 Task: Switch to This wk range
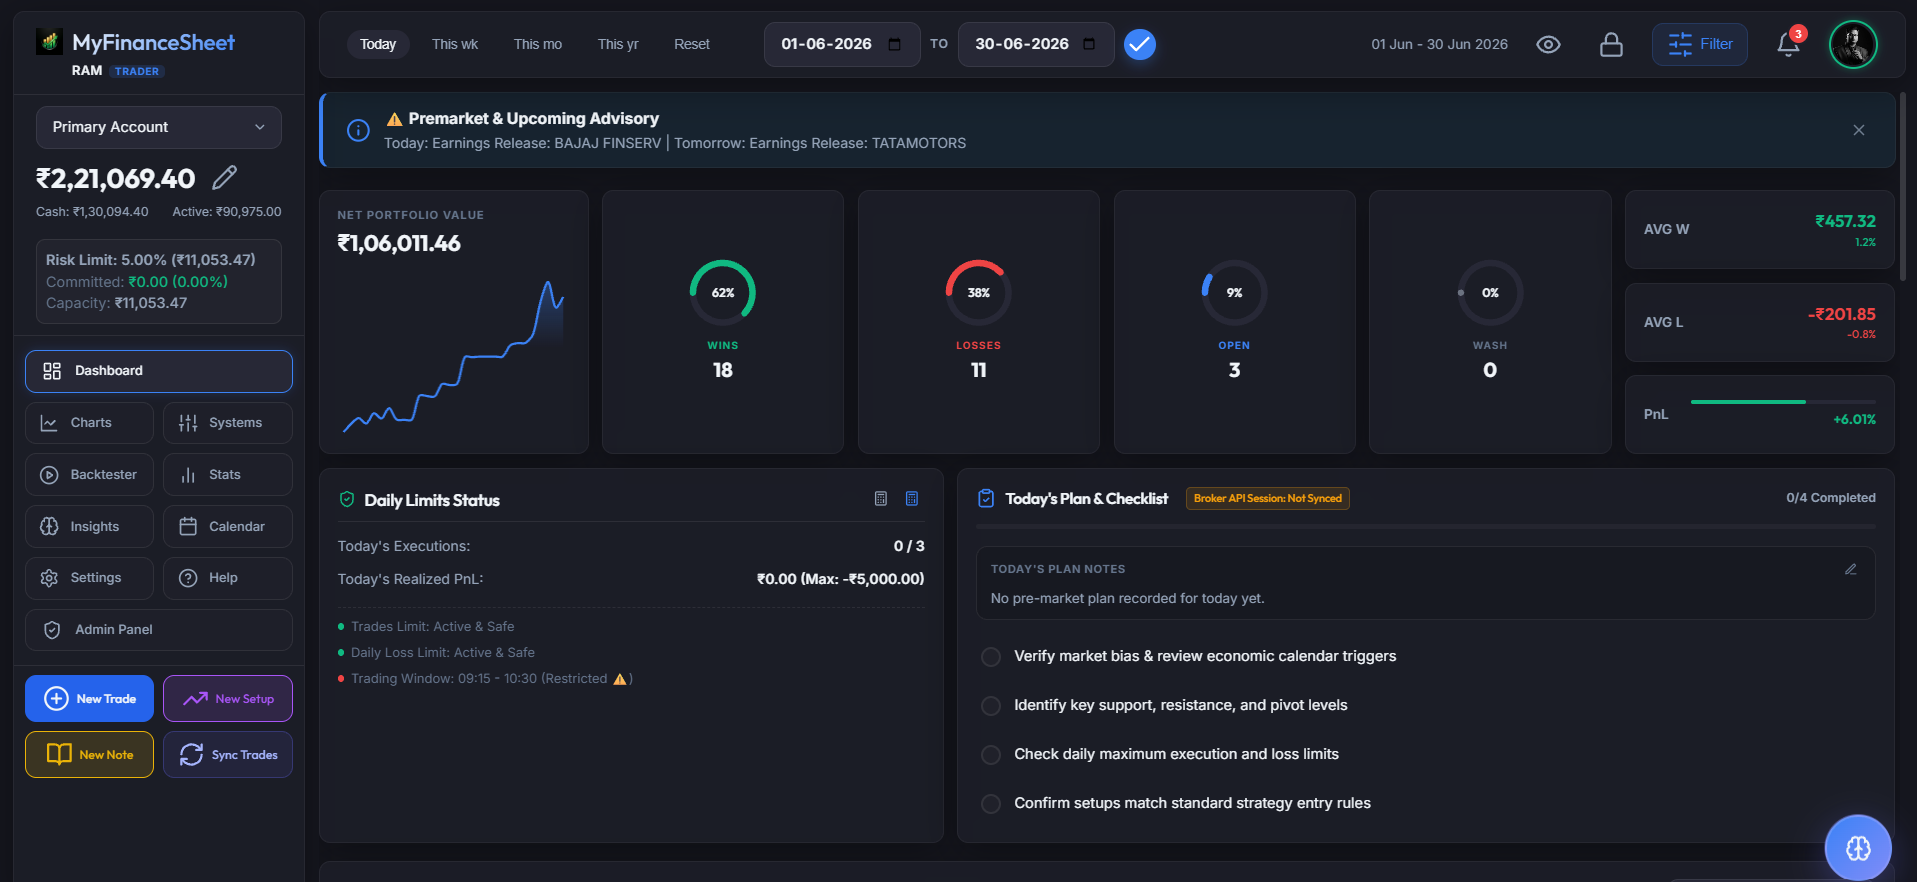point(455,44)
